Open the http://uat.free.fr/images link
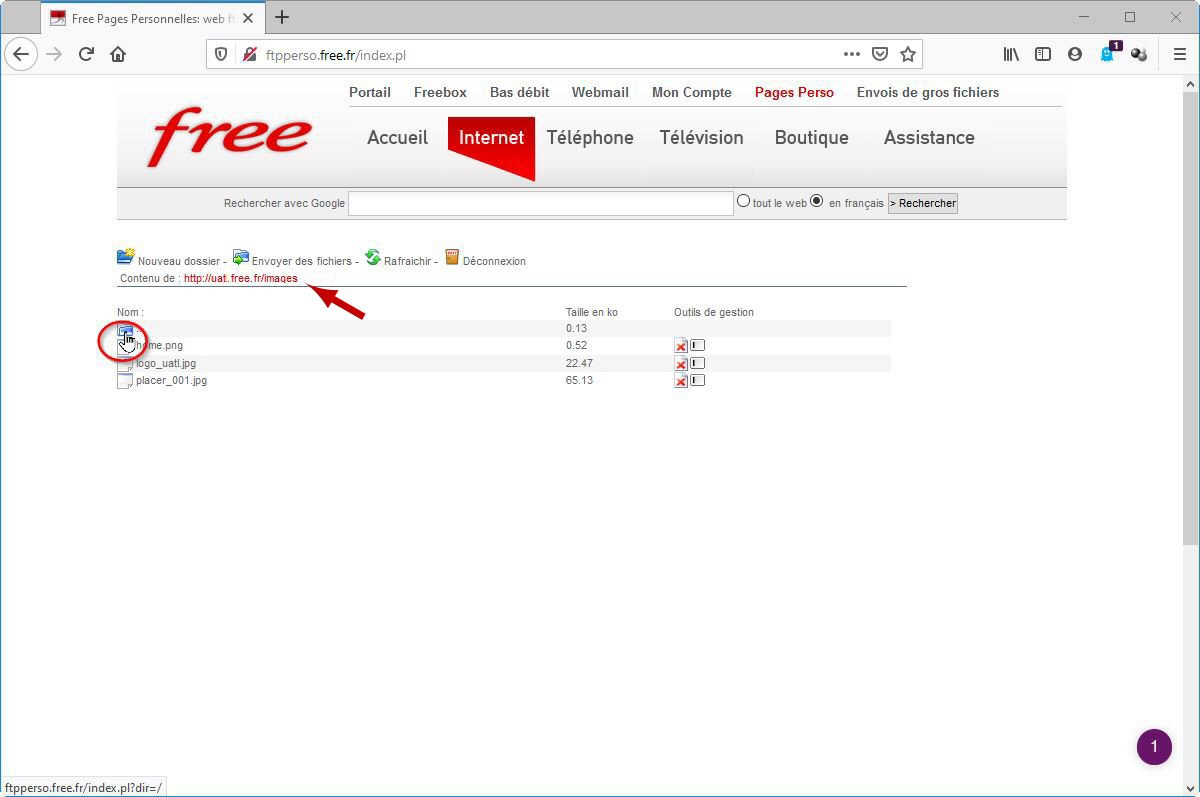The height and width of the screenshot is (797, 1200). (241, 278)
